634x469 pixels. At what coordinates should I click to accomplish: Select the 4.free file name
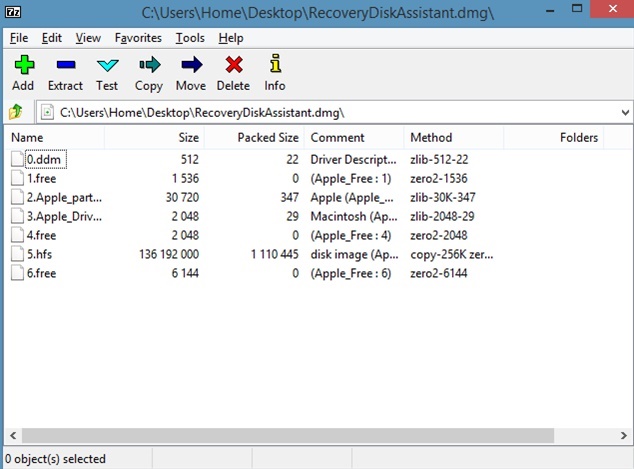[x=42, y=235]
